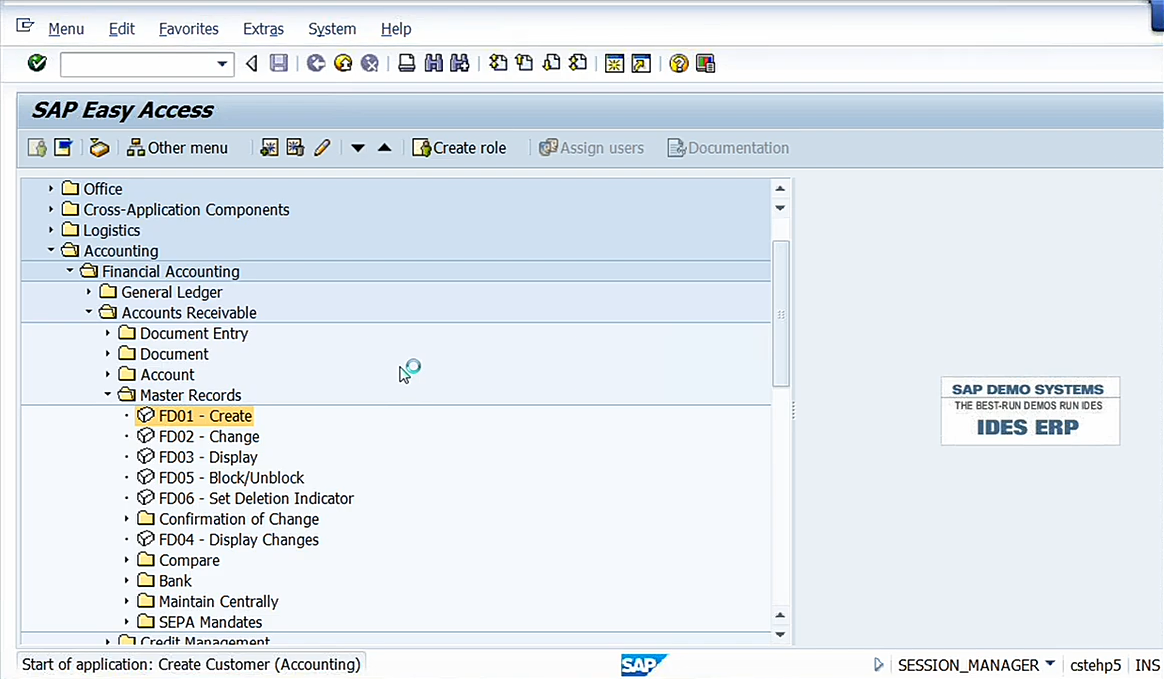Click the Last Page icon
The width and height of the screenshot is (1164, 679).
(578, 63)
